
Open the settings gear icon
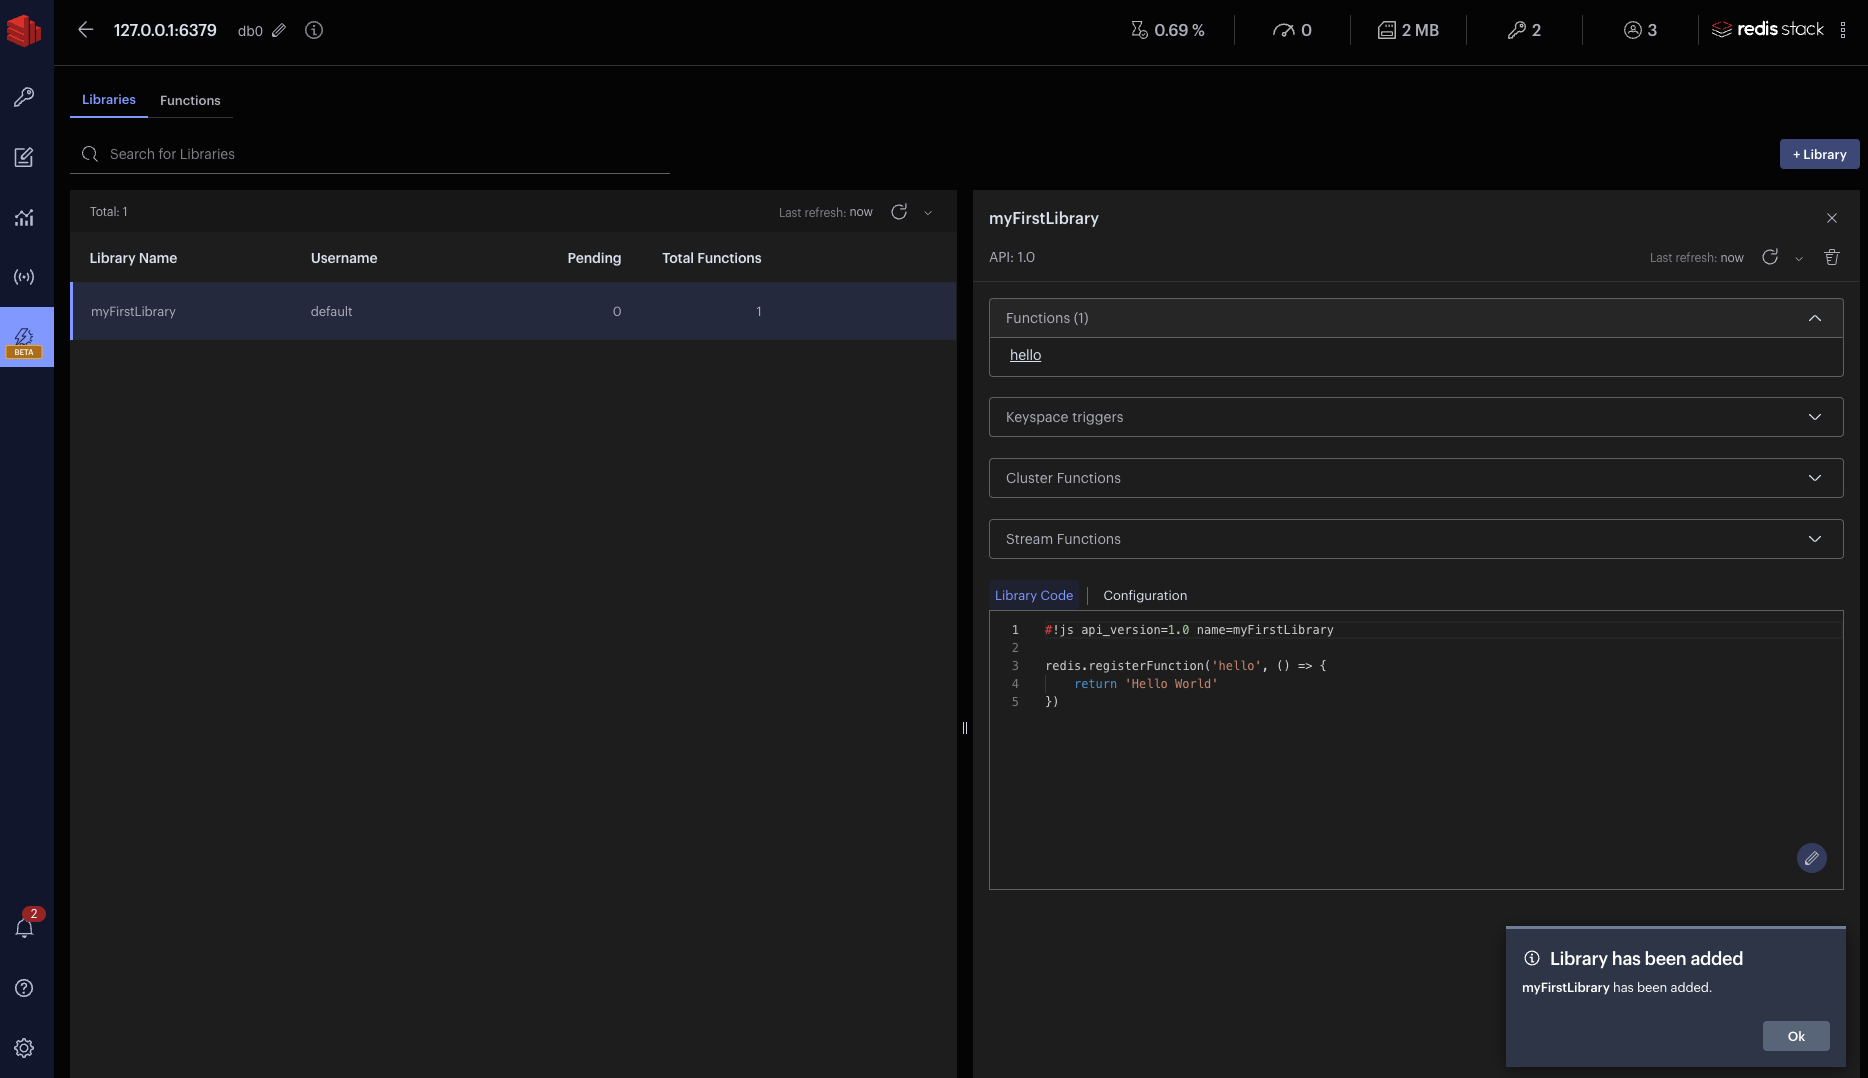point(24,1048)
